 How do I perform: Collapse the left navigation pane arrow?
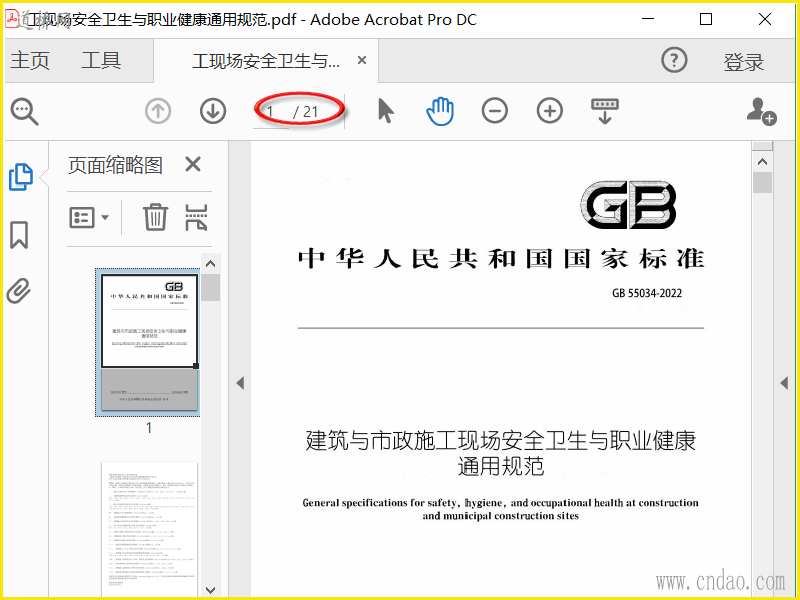point(240,383)
